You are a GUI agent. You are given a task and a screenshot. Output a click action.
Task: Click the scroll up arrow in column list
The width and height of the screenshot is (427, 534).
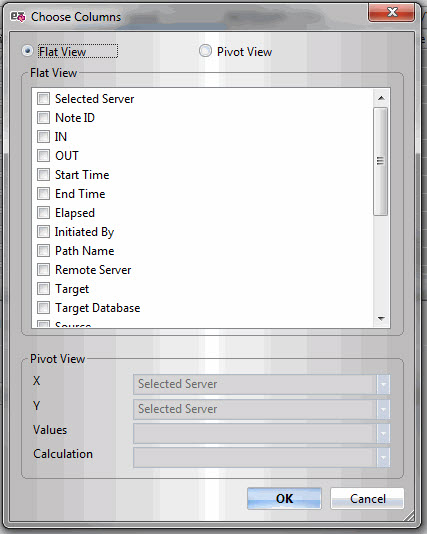(381, 98)
